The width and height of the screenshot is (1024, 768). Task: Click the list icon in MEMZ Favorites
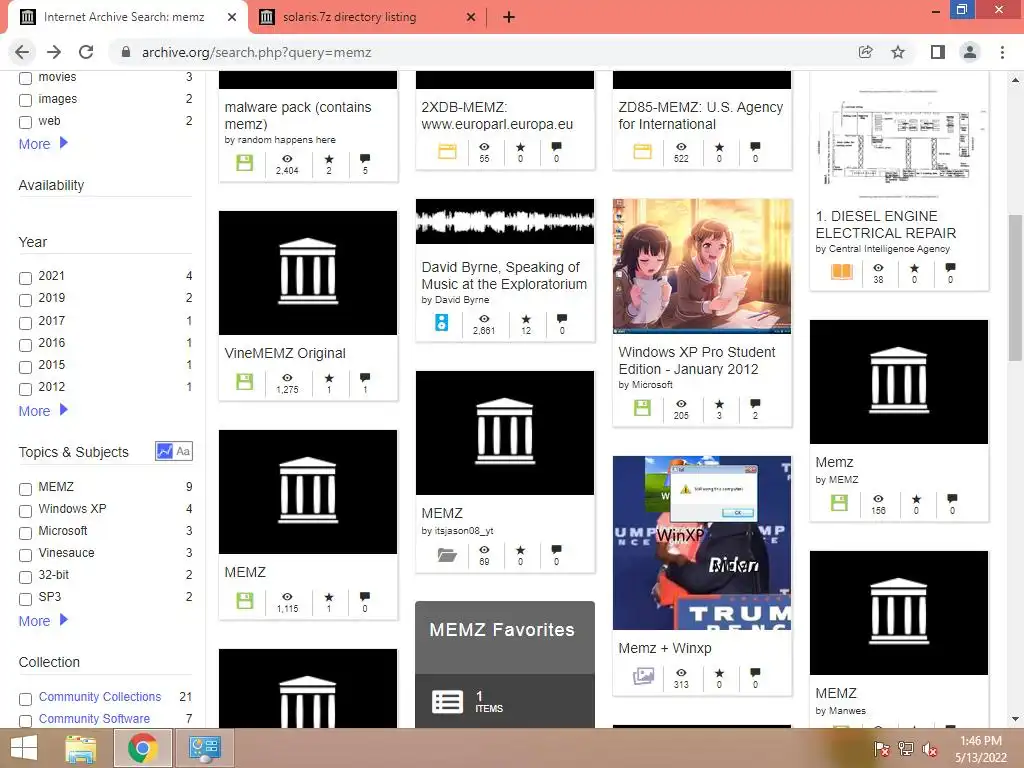click(447, 702)
